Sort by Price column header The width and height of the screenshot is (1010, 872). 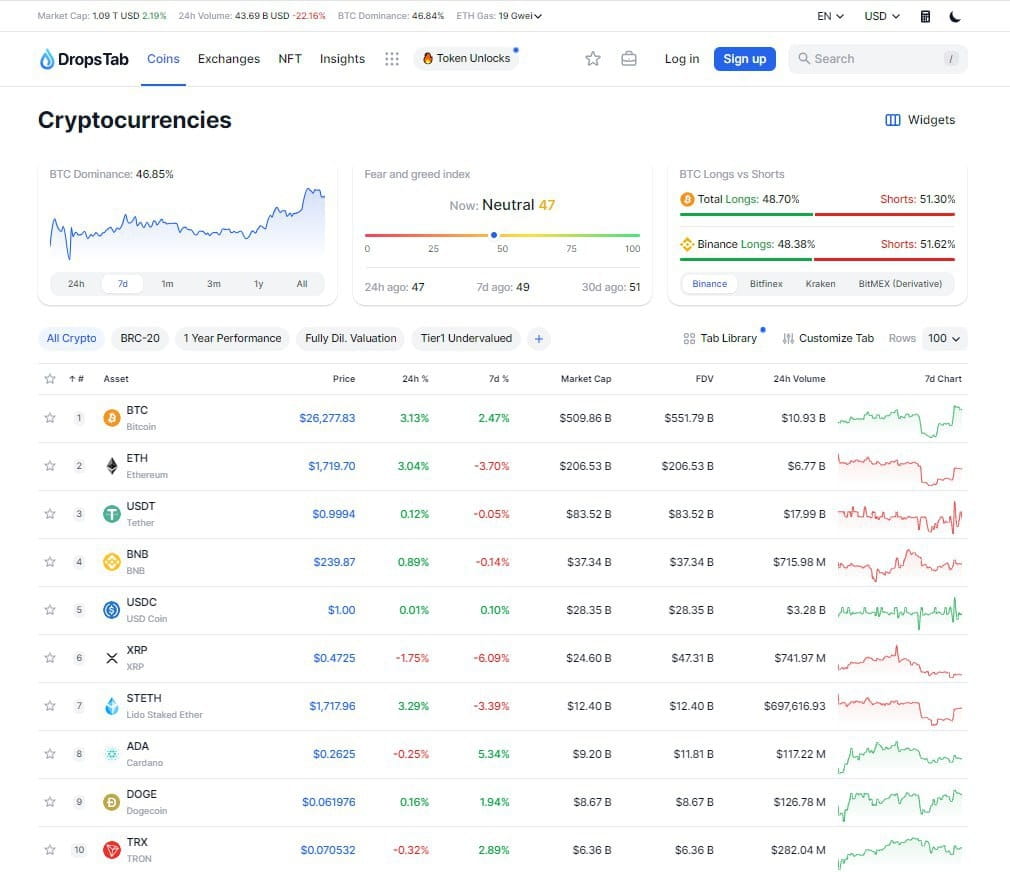click(x=344, y=379)
